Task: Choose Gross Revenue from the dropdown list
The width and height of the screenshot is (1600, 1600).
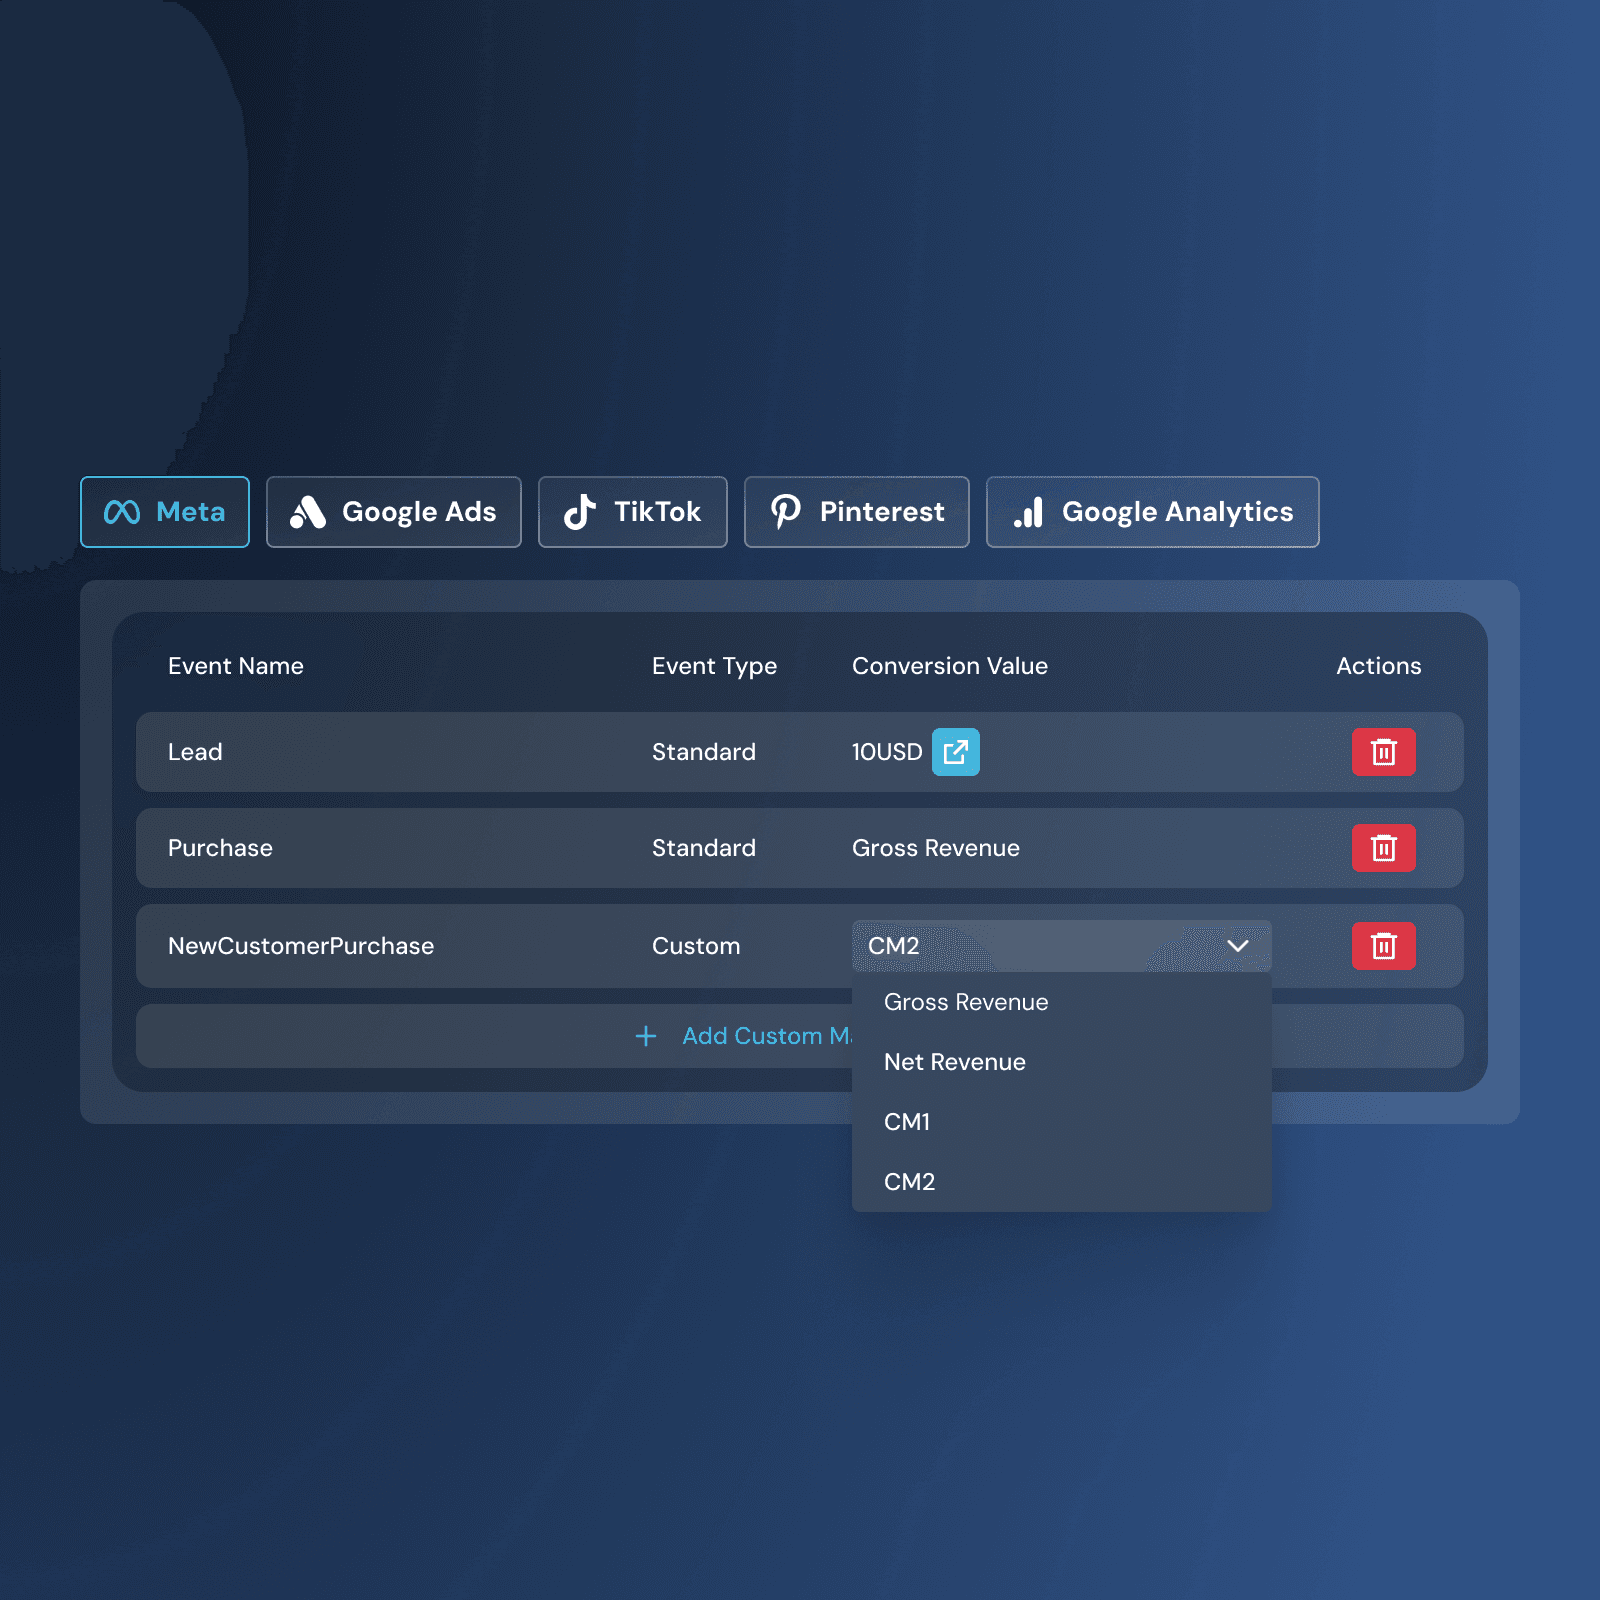Action: tap(1062, 1002)
